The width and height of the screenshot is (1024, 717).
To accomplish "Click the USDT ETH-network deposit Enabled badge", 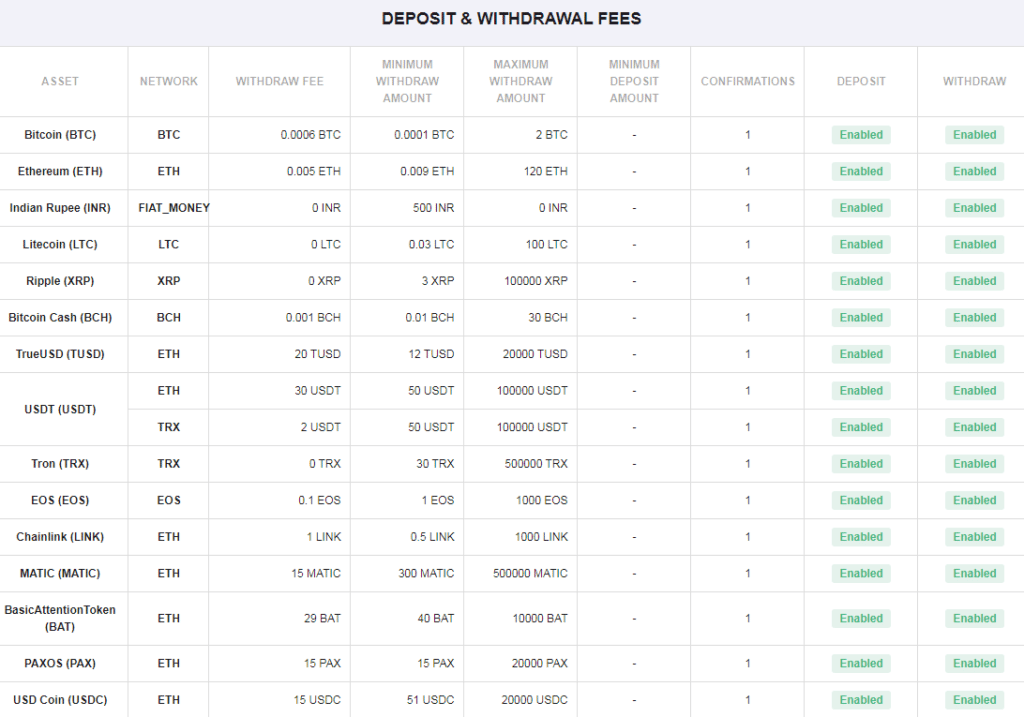I will [861, 390].
